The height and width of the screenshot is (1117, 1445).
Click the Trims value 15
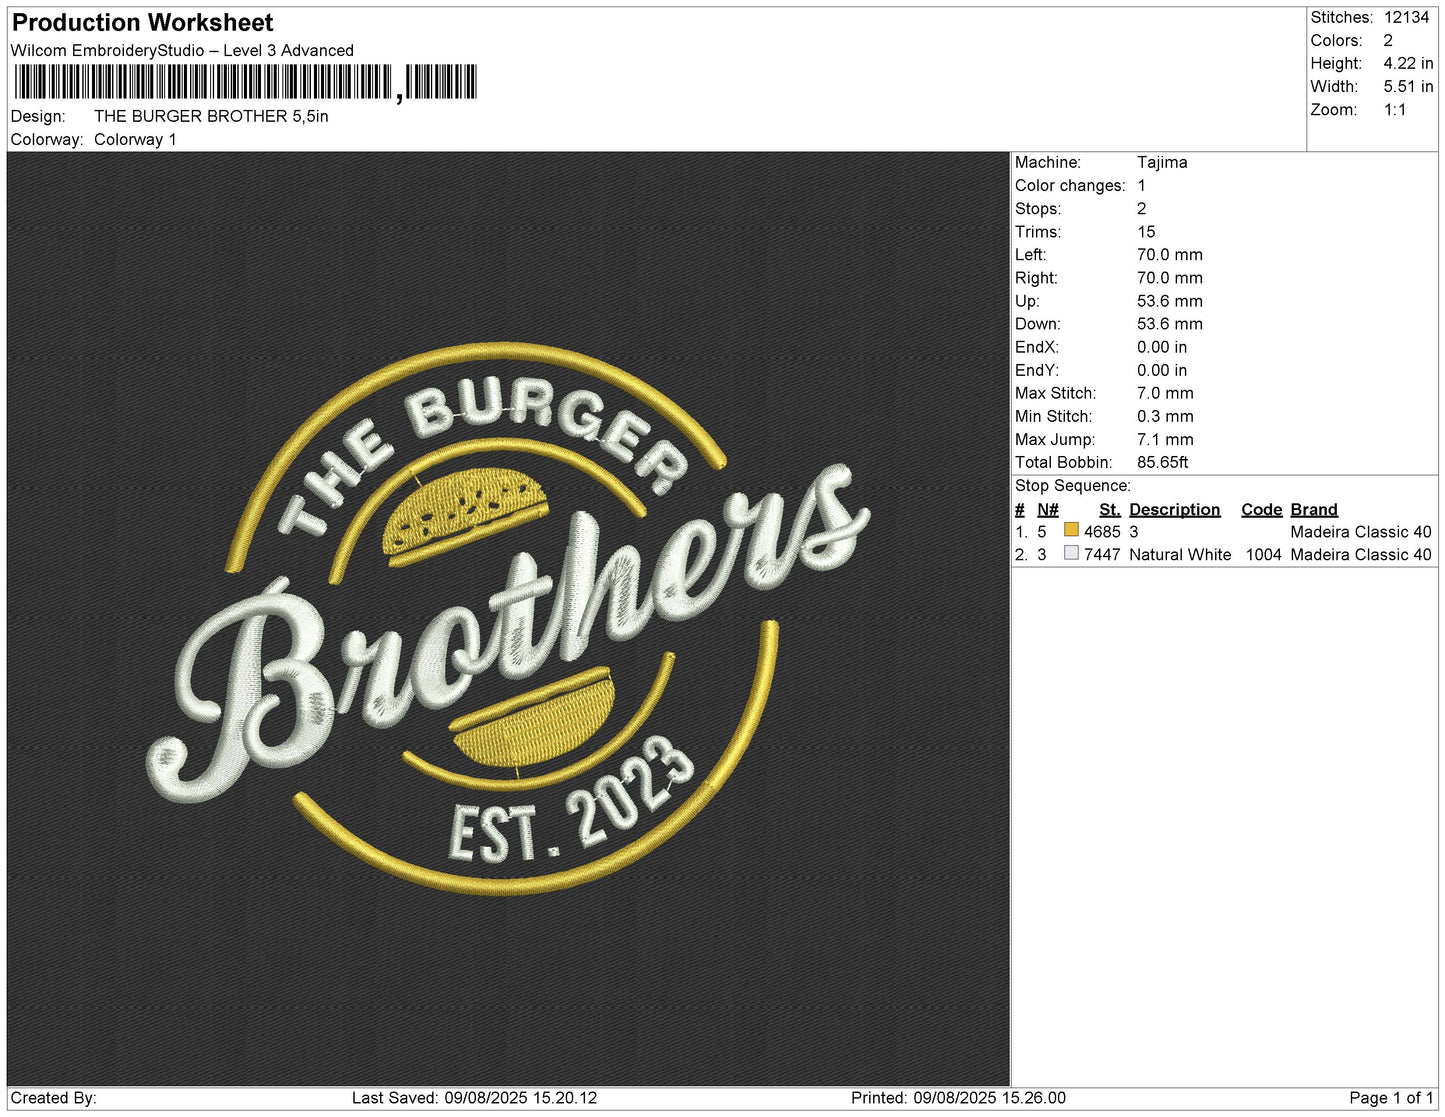point(1146,231)
